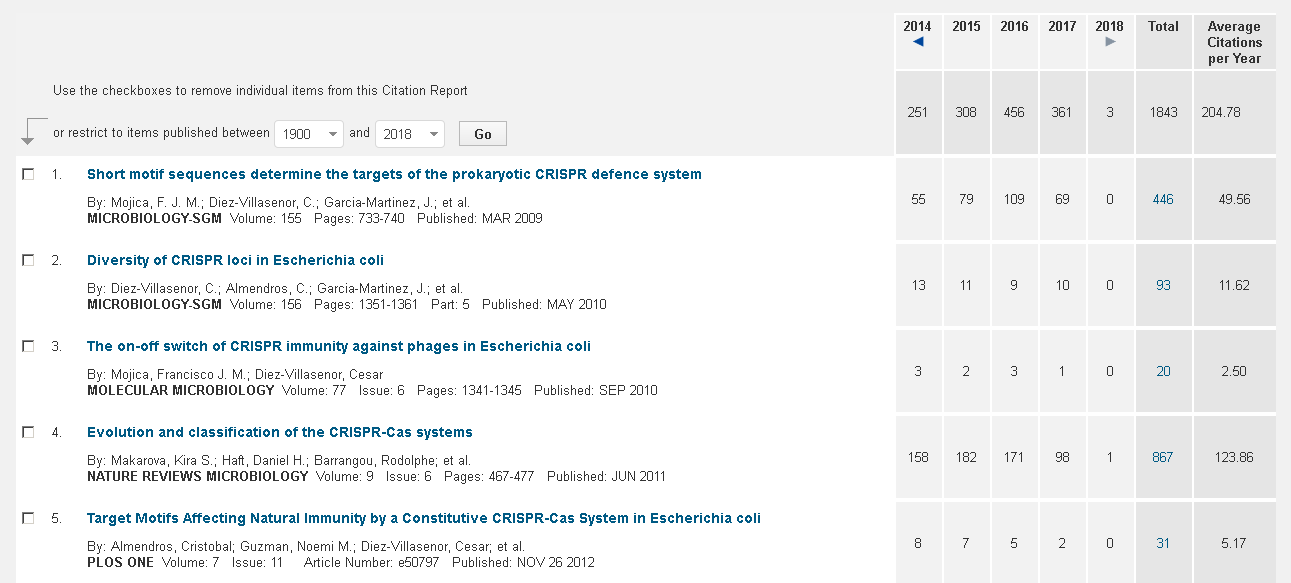Open the Target Motifs Affecting Natural Immunity article

point(423,518)
